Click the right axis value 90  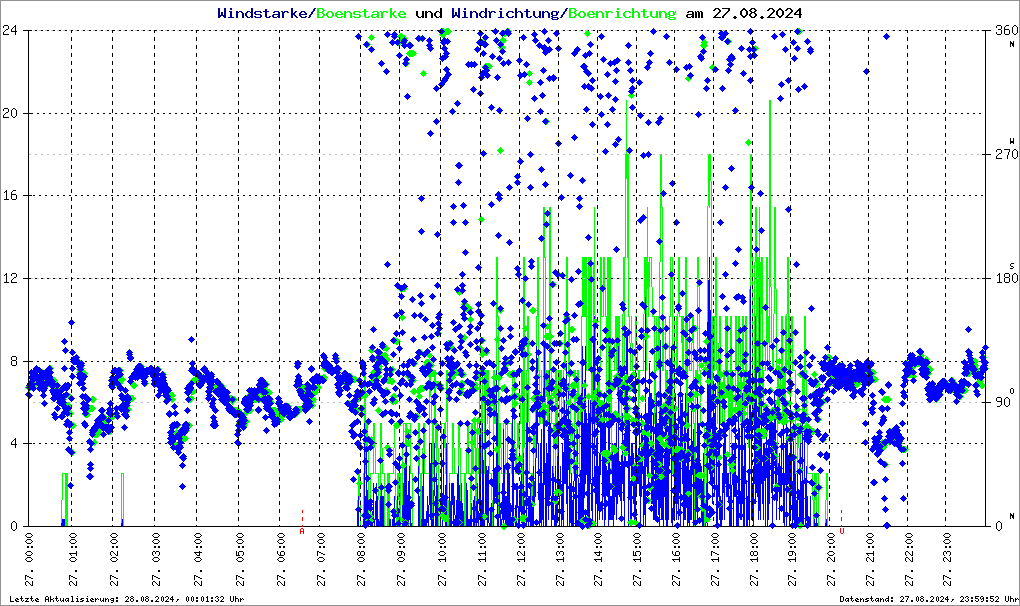1002,402
